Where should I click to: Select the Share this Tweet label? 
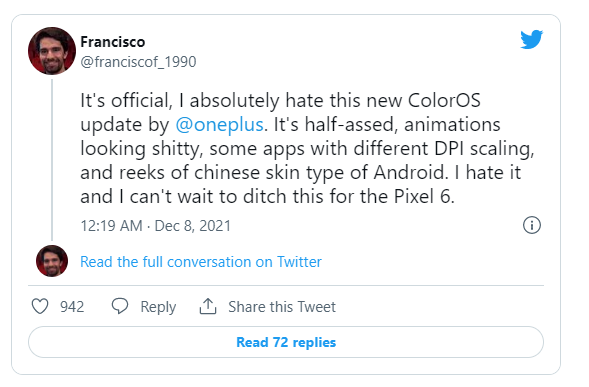click(282, 307)
